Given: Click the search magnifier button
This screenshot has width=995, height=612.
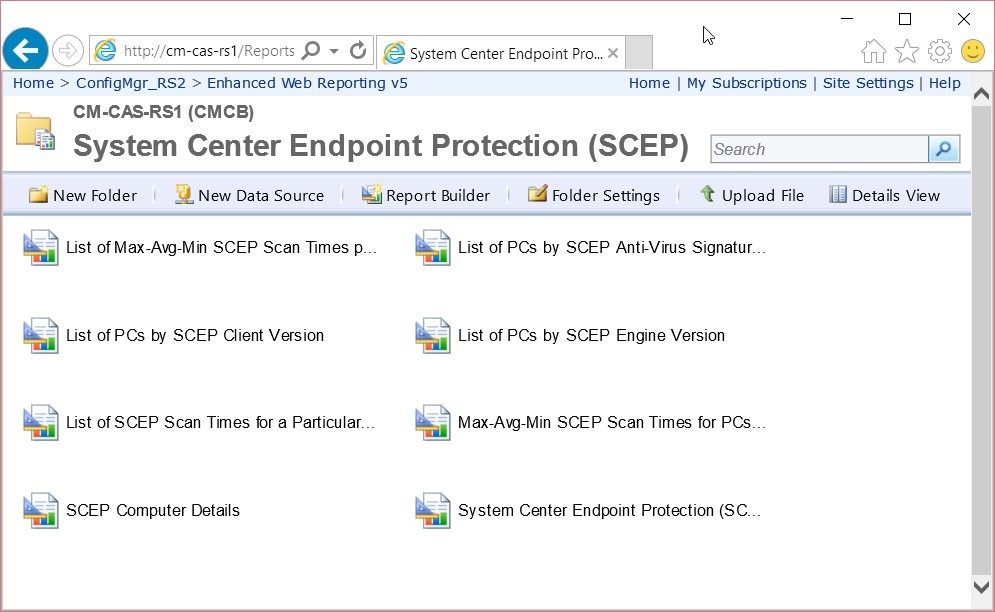Looking at the screenshot, I should [944, 149].
